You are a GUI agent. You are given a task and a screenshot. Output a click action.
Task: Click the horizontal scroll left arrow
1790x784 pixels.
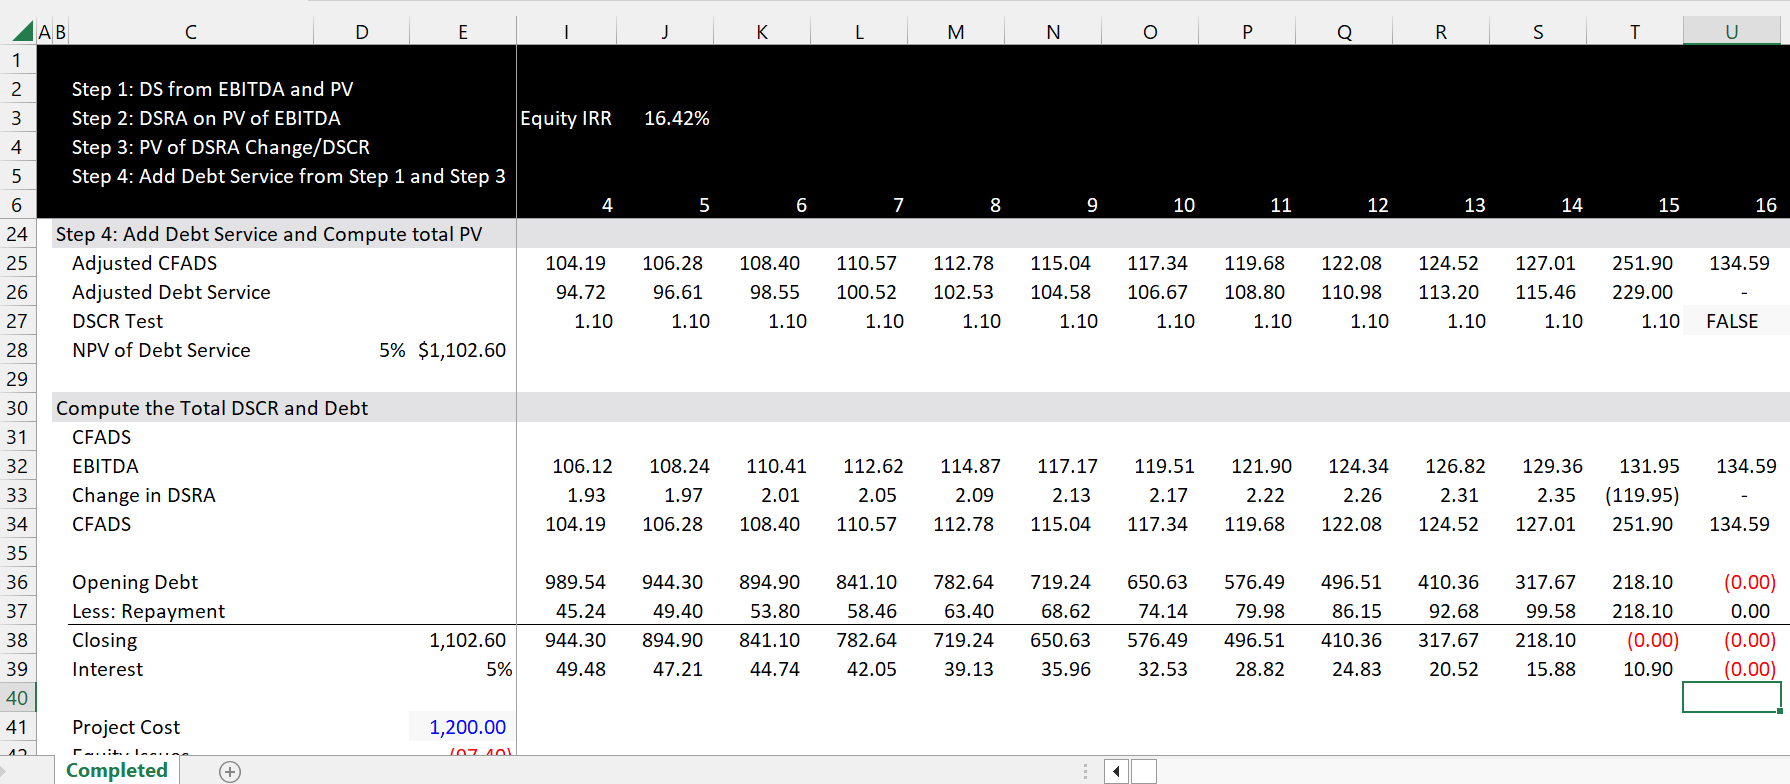(x=1116, y=771)
